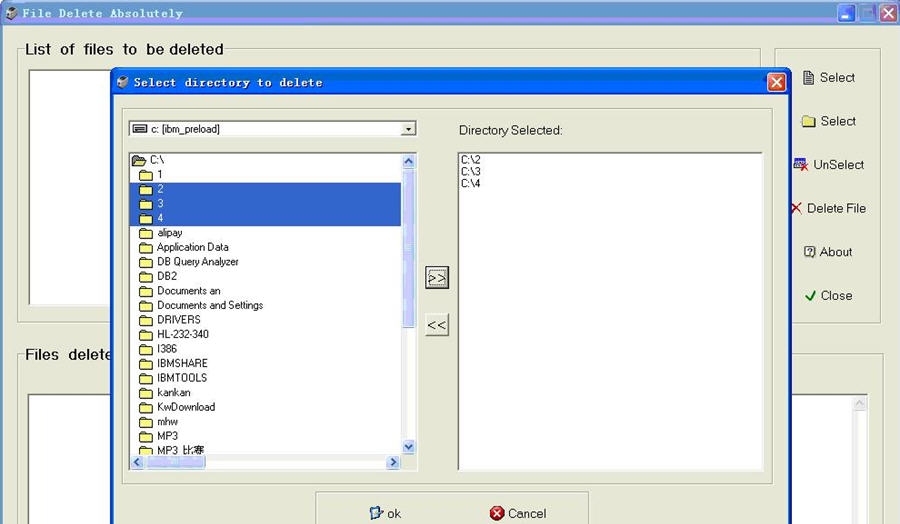Viewport: 900px width, 524px height.
Task: Click the folder tree scroll-up arrow
Action: point(408,161)
